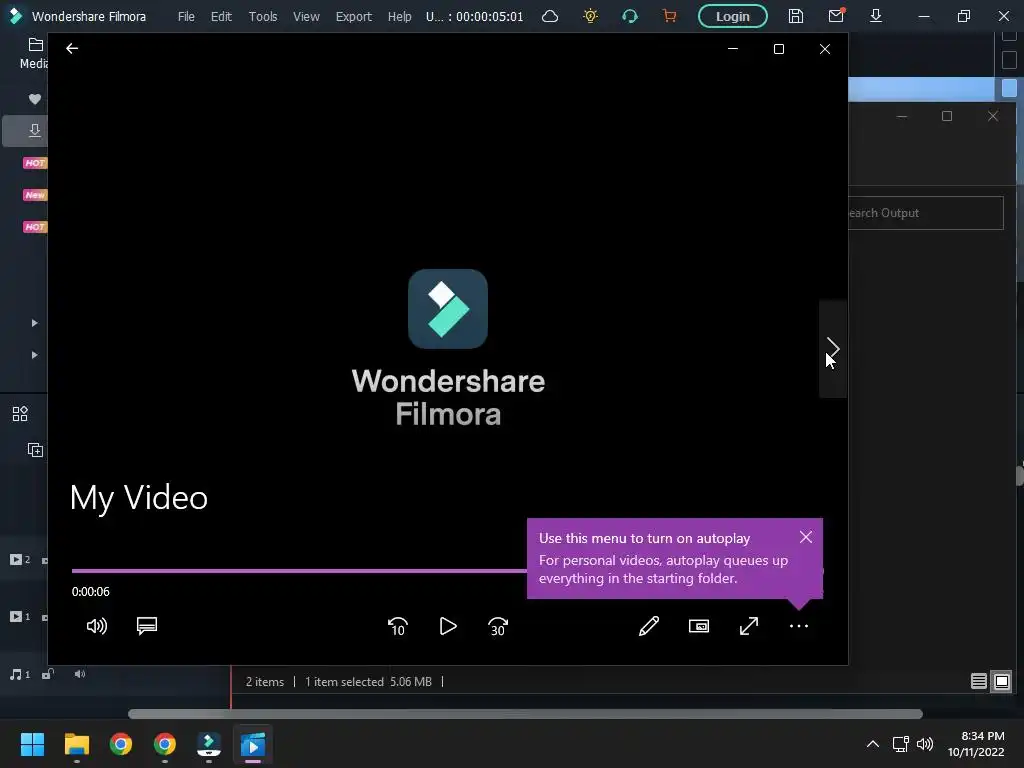
Task: Click the lightbulb tips icon
Action: (590, 16)
